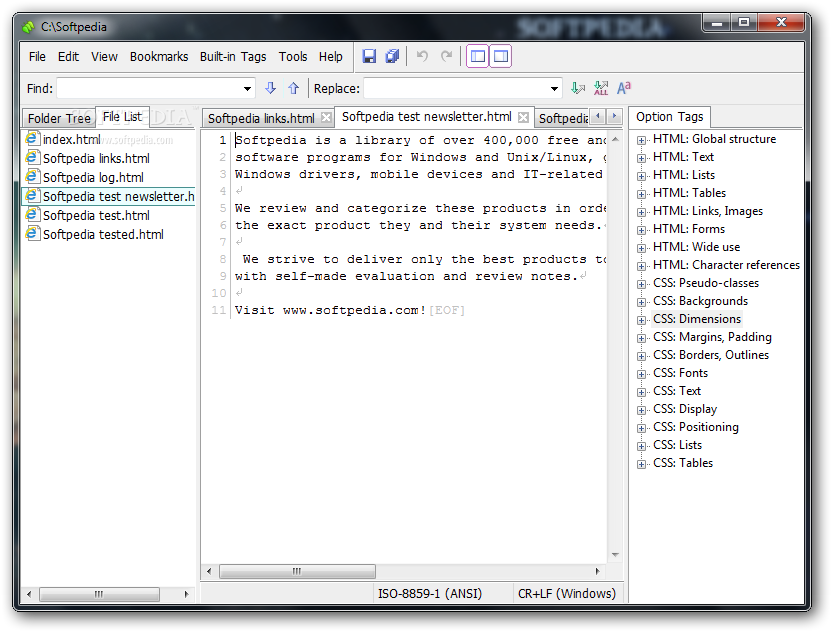Select the CSS: Positioning tree item

696,427
